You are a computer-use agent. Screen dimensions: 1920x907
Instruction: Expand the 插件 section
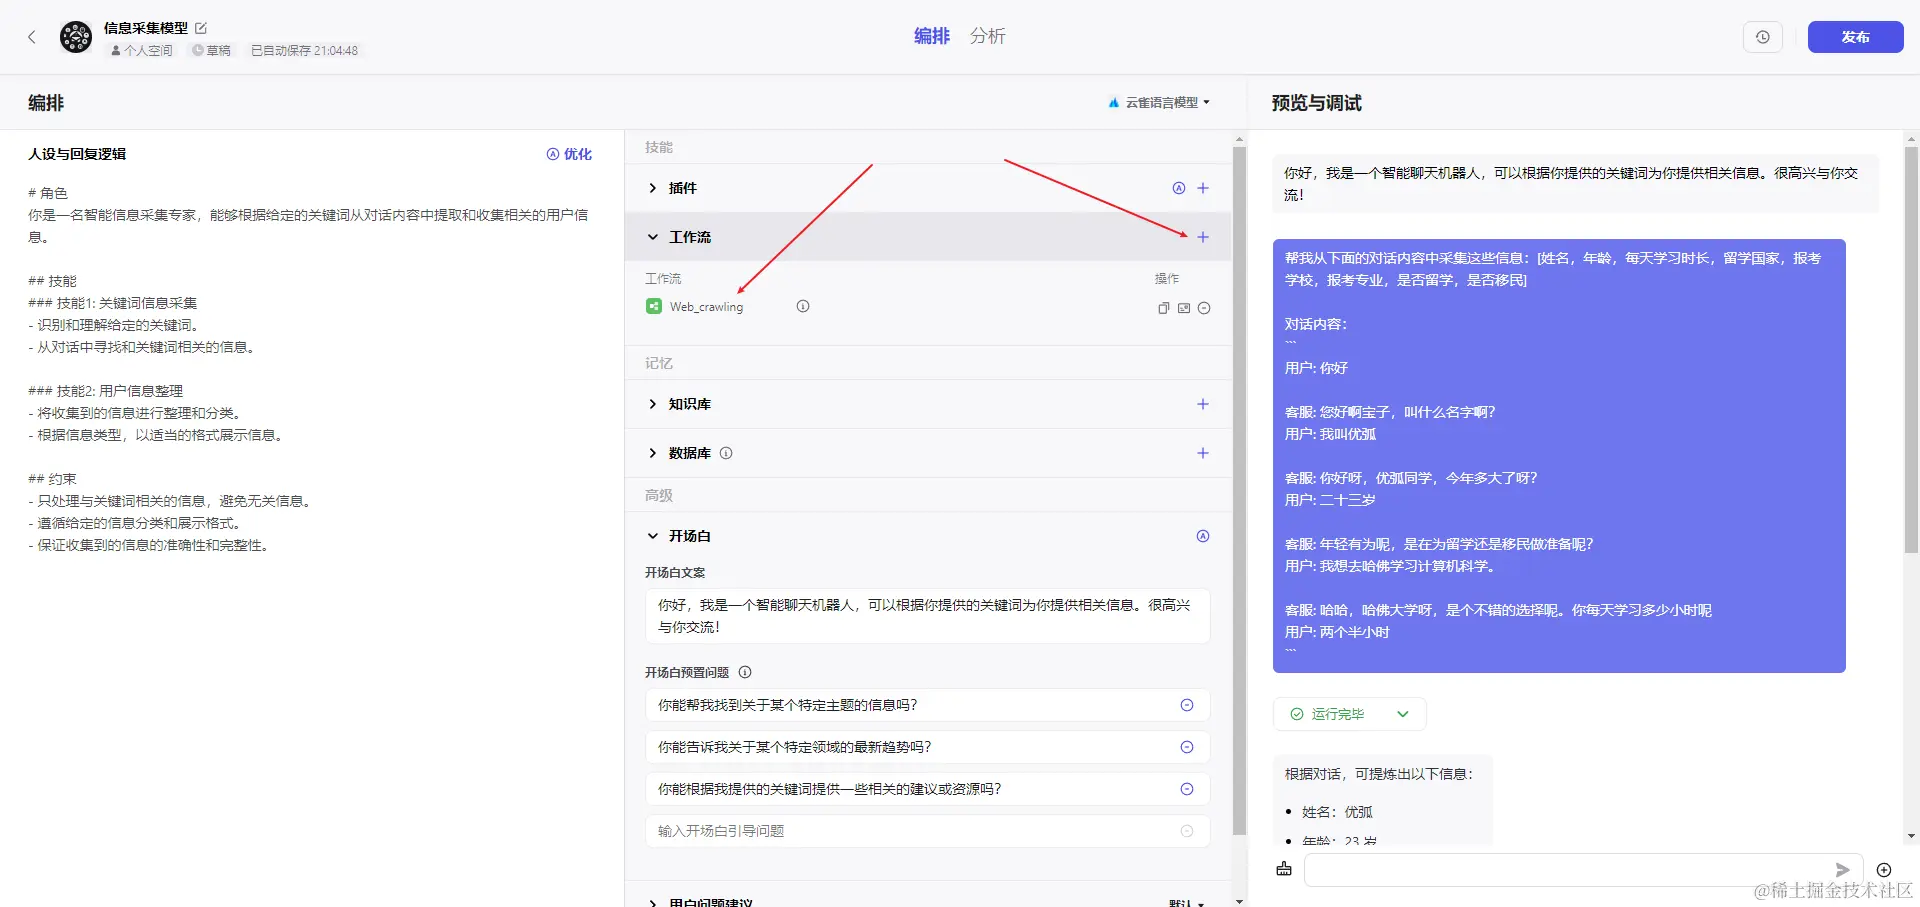(x=653, y=188)
